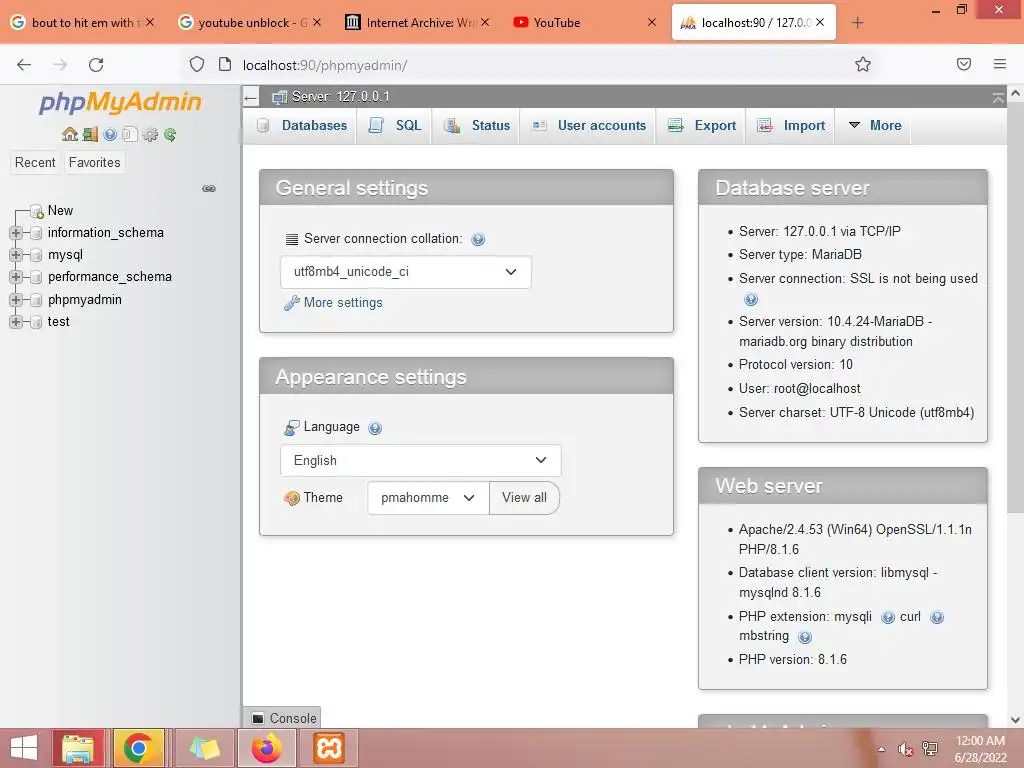The image size is (1024, 768).
Task: Open server connection collation dropdown
Action: (406, 272)
